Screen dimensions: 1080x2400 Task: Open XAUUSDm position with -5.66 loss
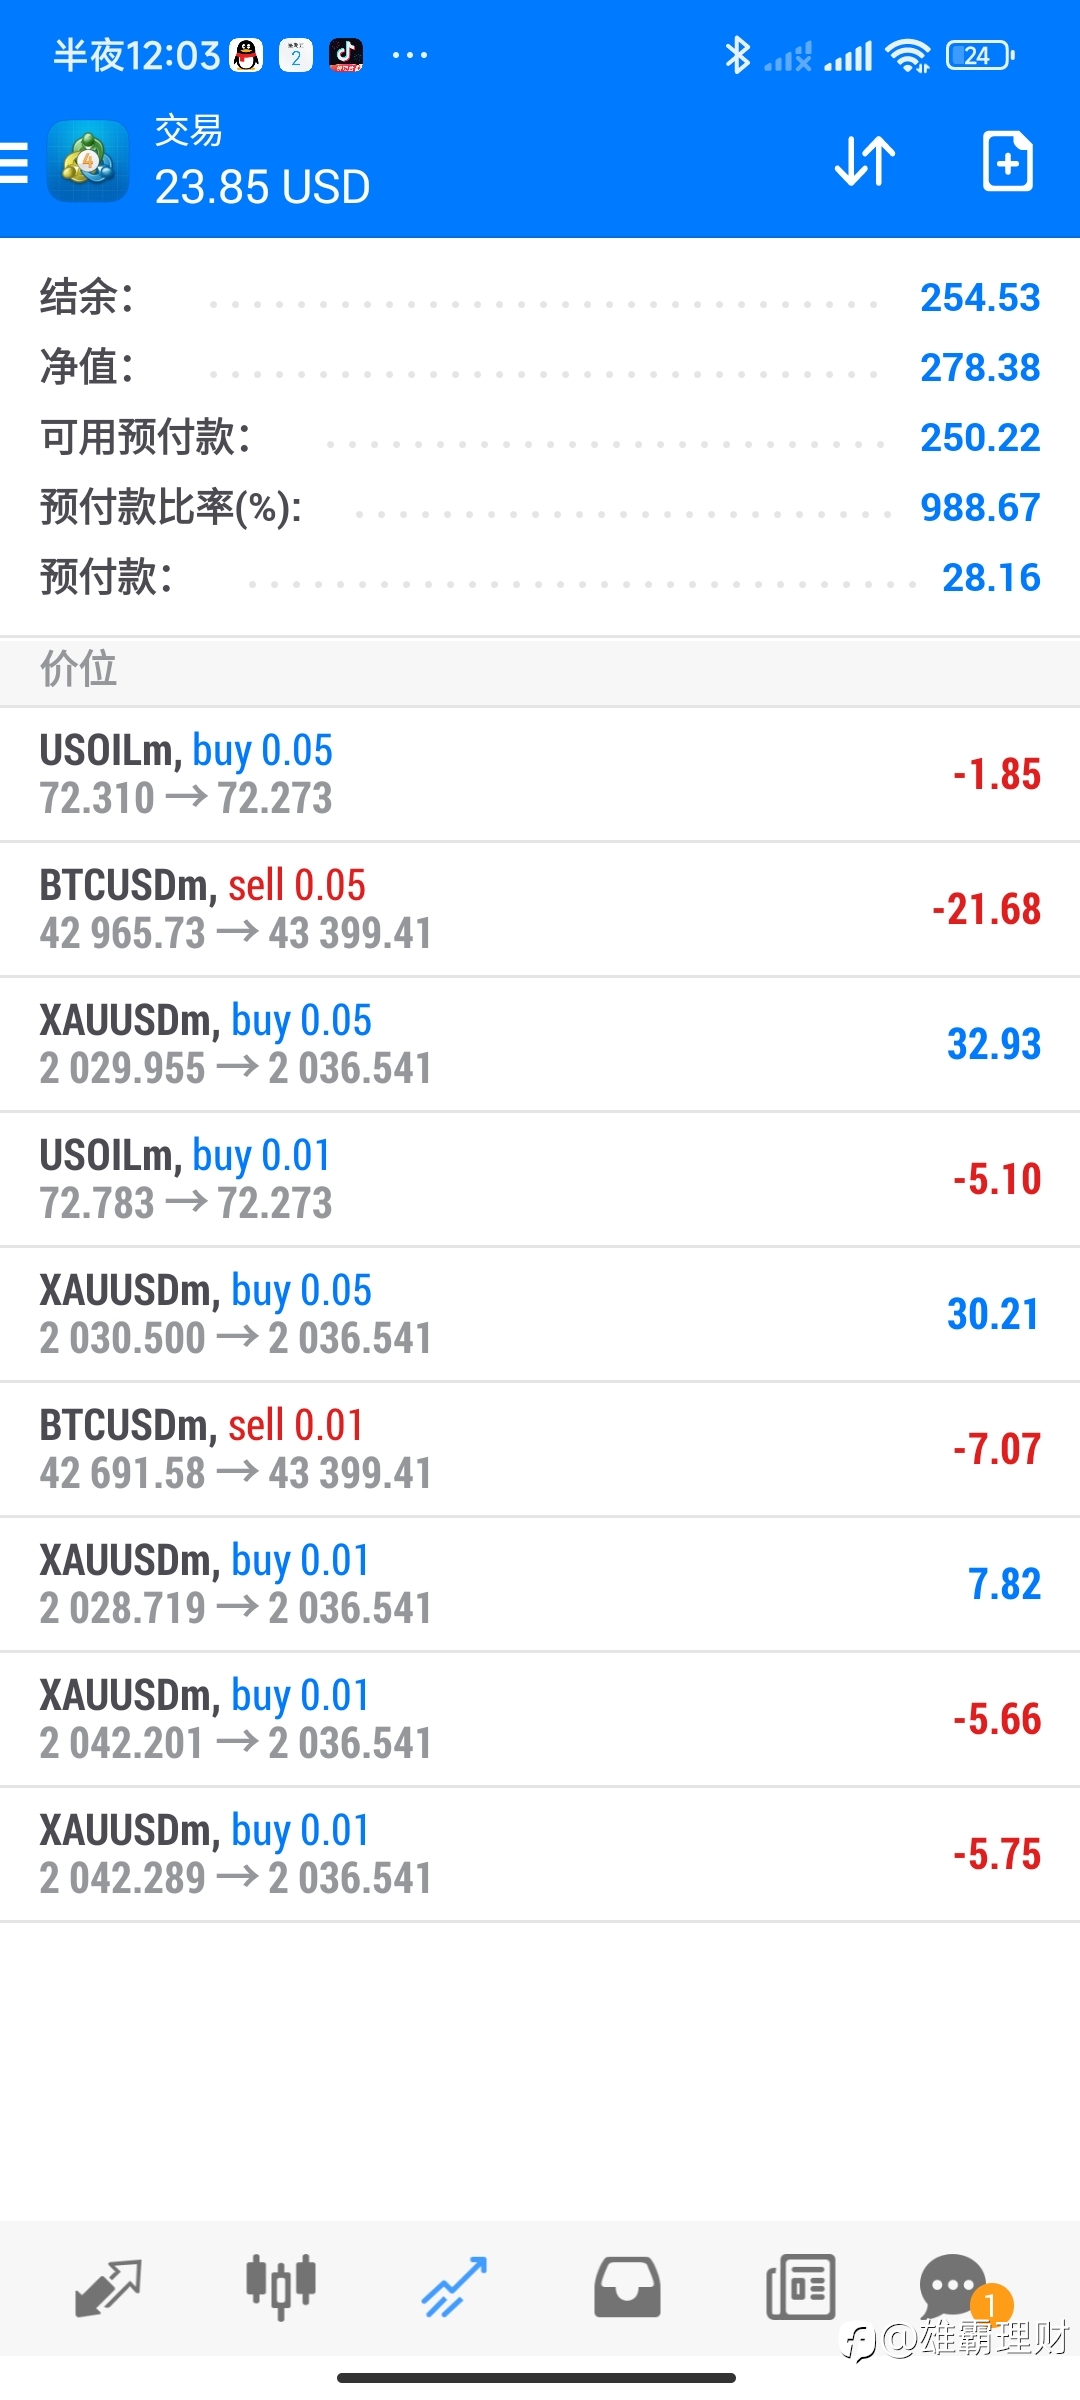[540, 1720]
